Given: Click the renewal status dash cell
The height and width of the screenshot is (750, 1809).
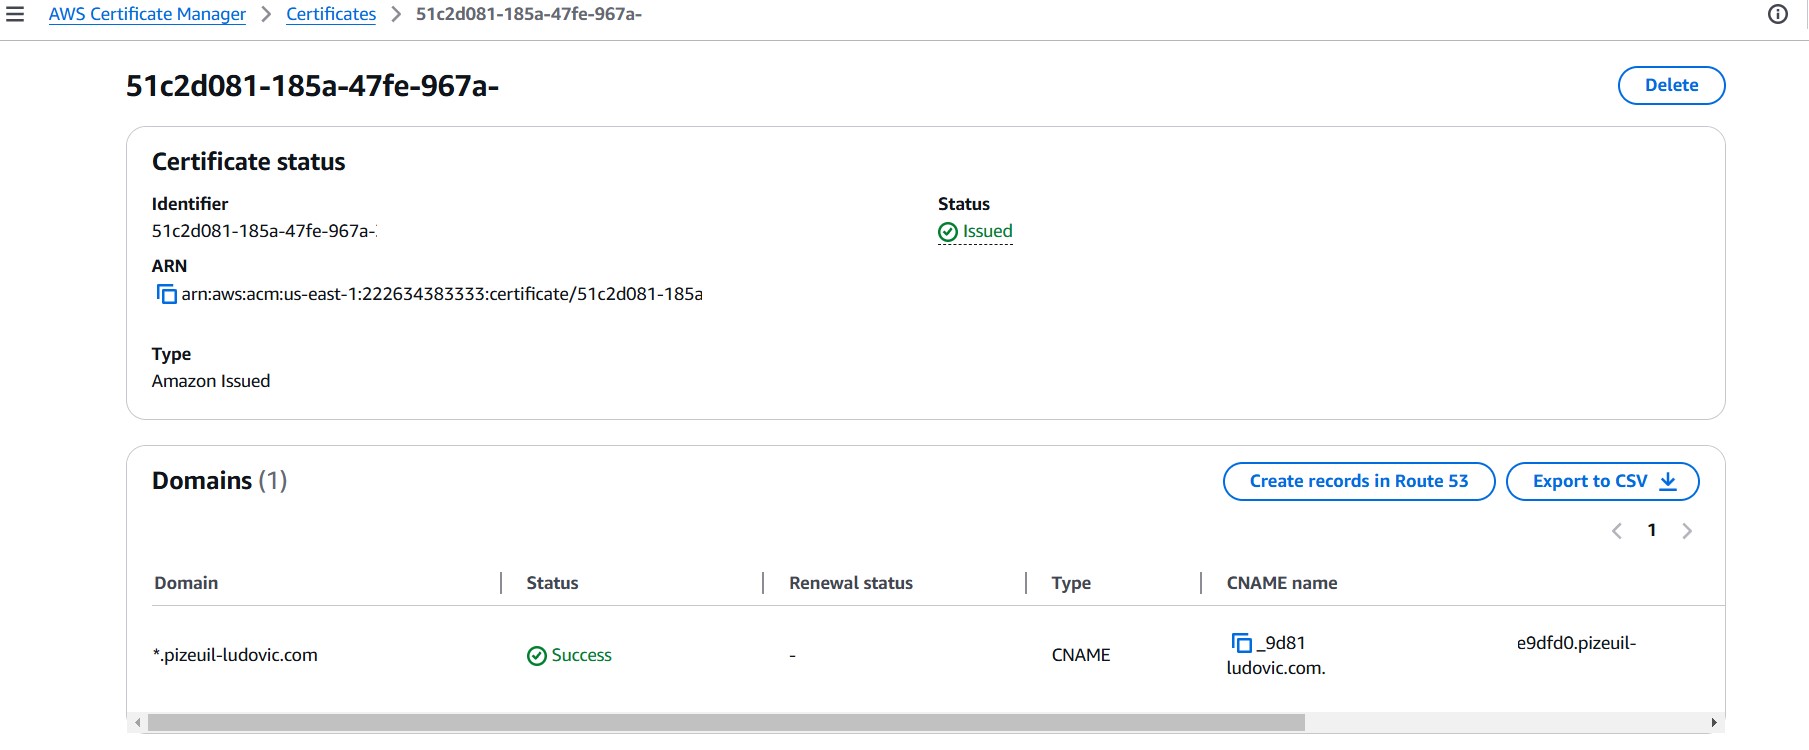Looking at the screenshot, I should [x=792, y=656].
